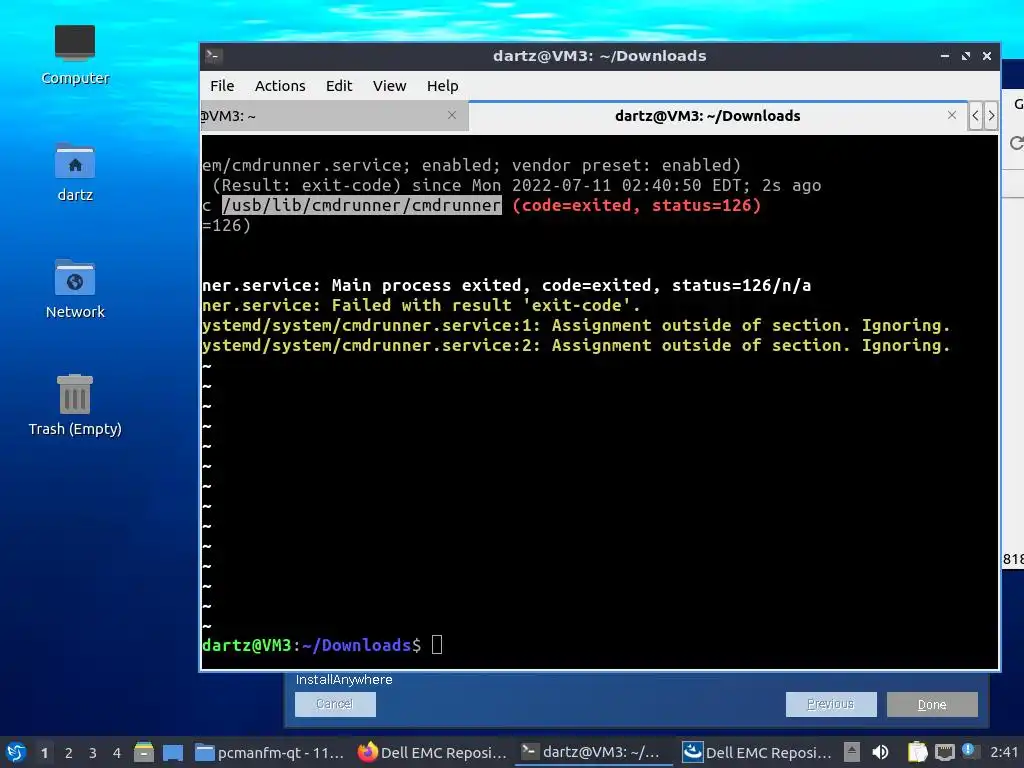1024x768 pixels.
Task: Click the cmdrunner.service:1 warning line
Action: [575, 325]
